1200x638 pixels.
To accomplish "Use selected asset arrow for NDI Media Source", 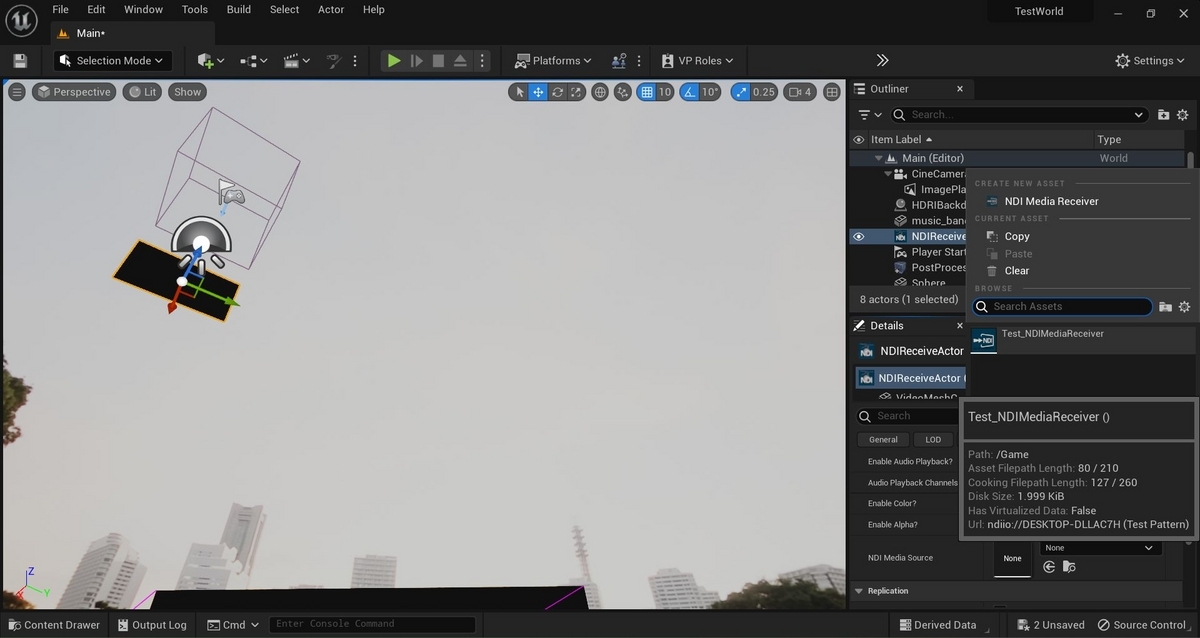I will pyautogui.click(x=1049, y=567).
